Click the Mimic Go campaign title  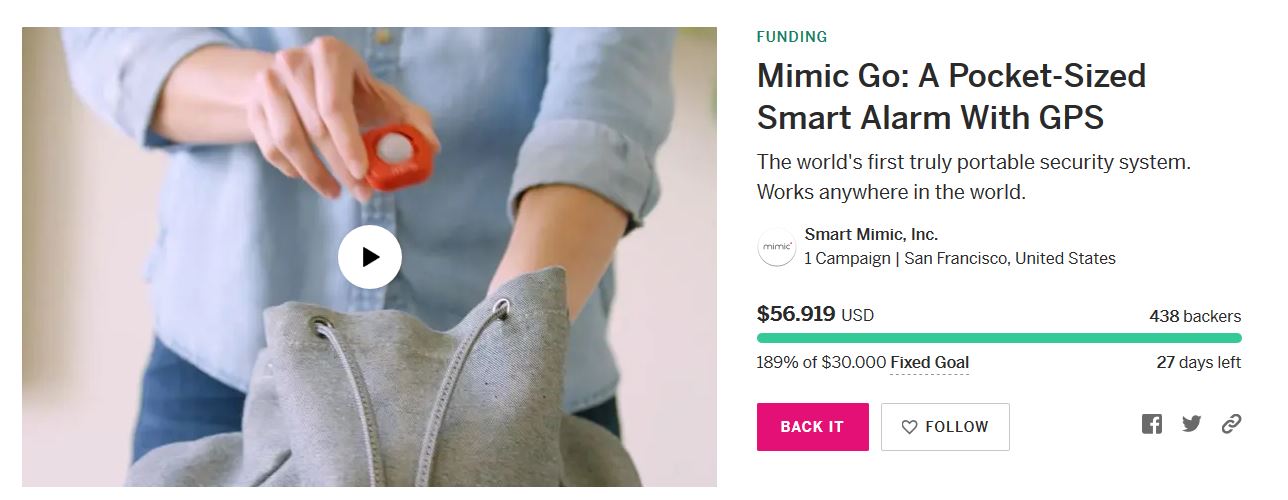(x=950, y=97)
